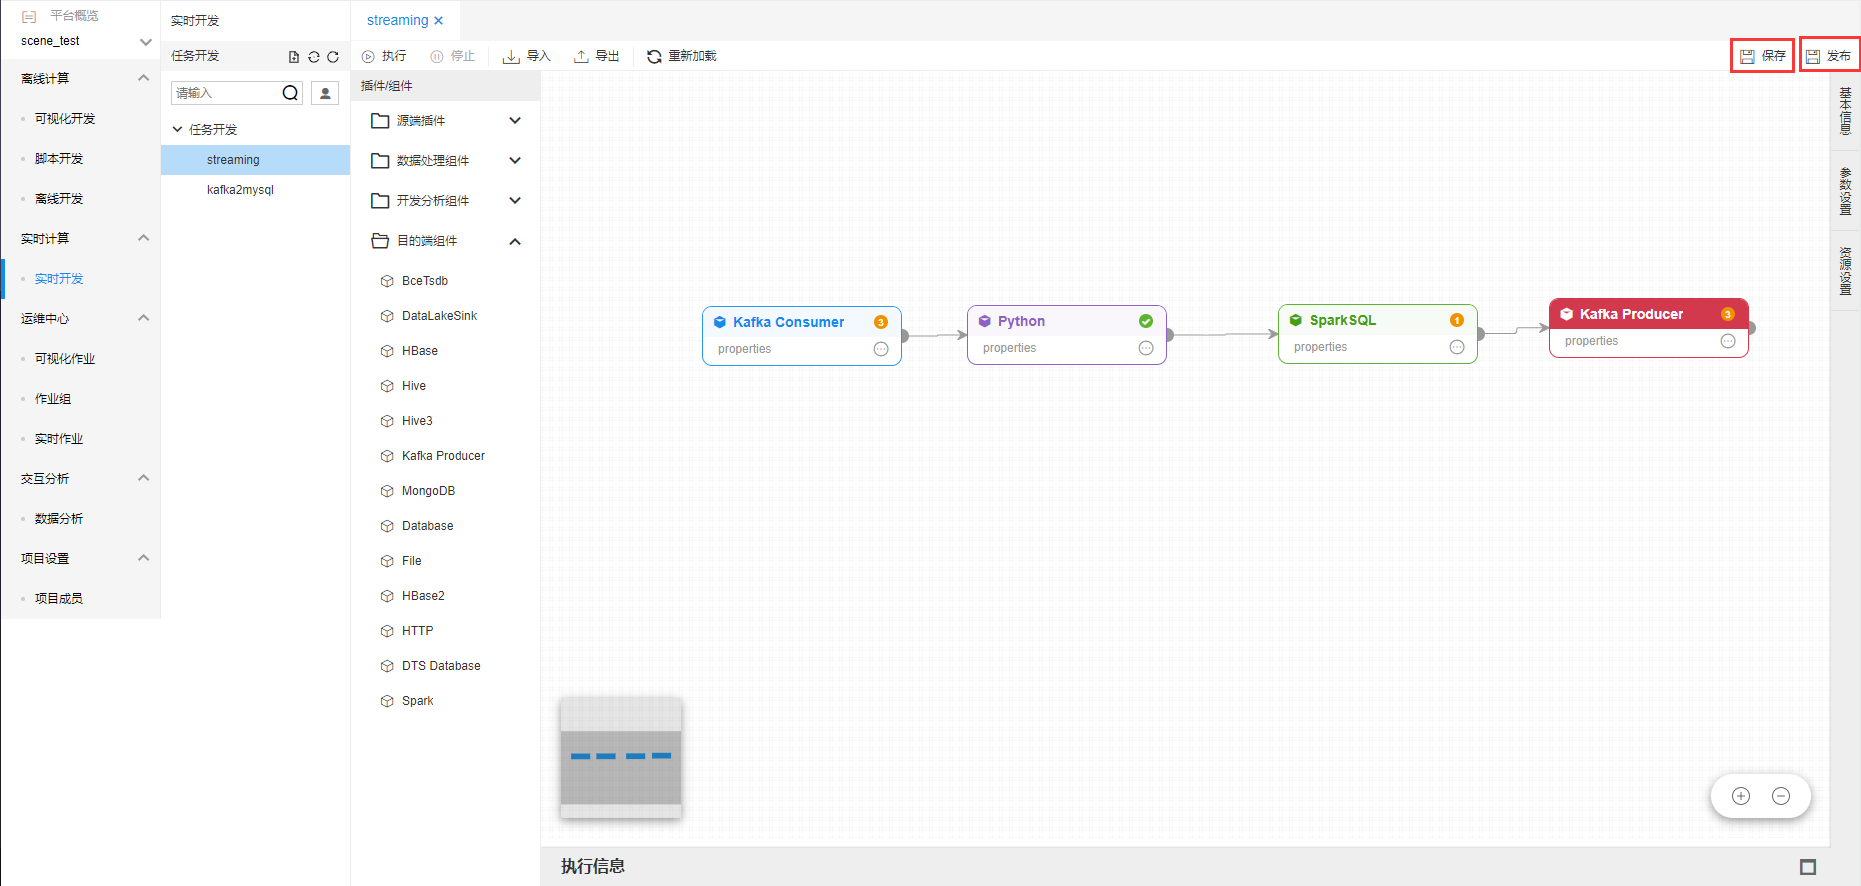Screen dimensions: 1861x886
Task: Publish the job with 发布
Action: 1829,56
